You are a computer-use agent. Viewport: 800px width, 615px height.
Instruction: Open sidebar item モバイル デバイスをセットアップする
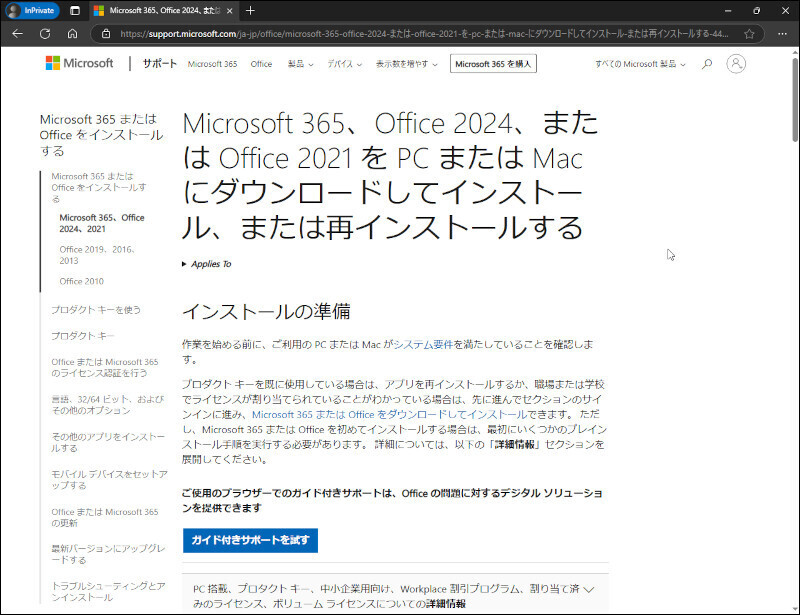(109, 480)
